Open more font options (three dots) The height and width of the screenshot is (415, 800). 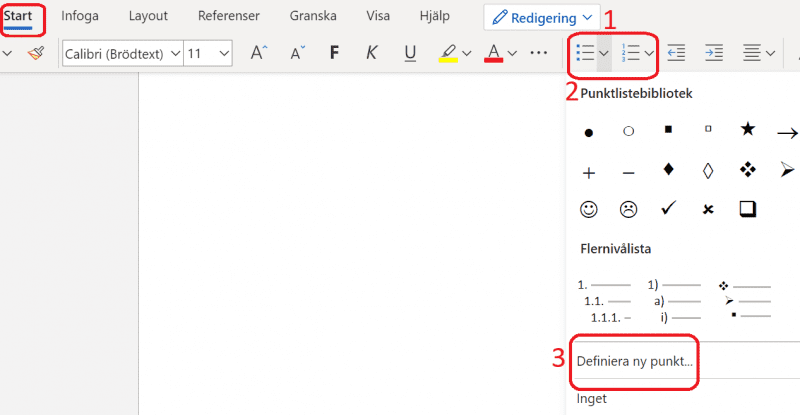539,53
